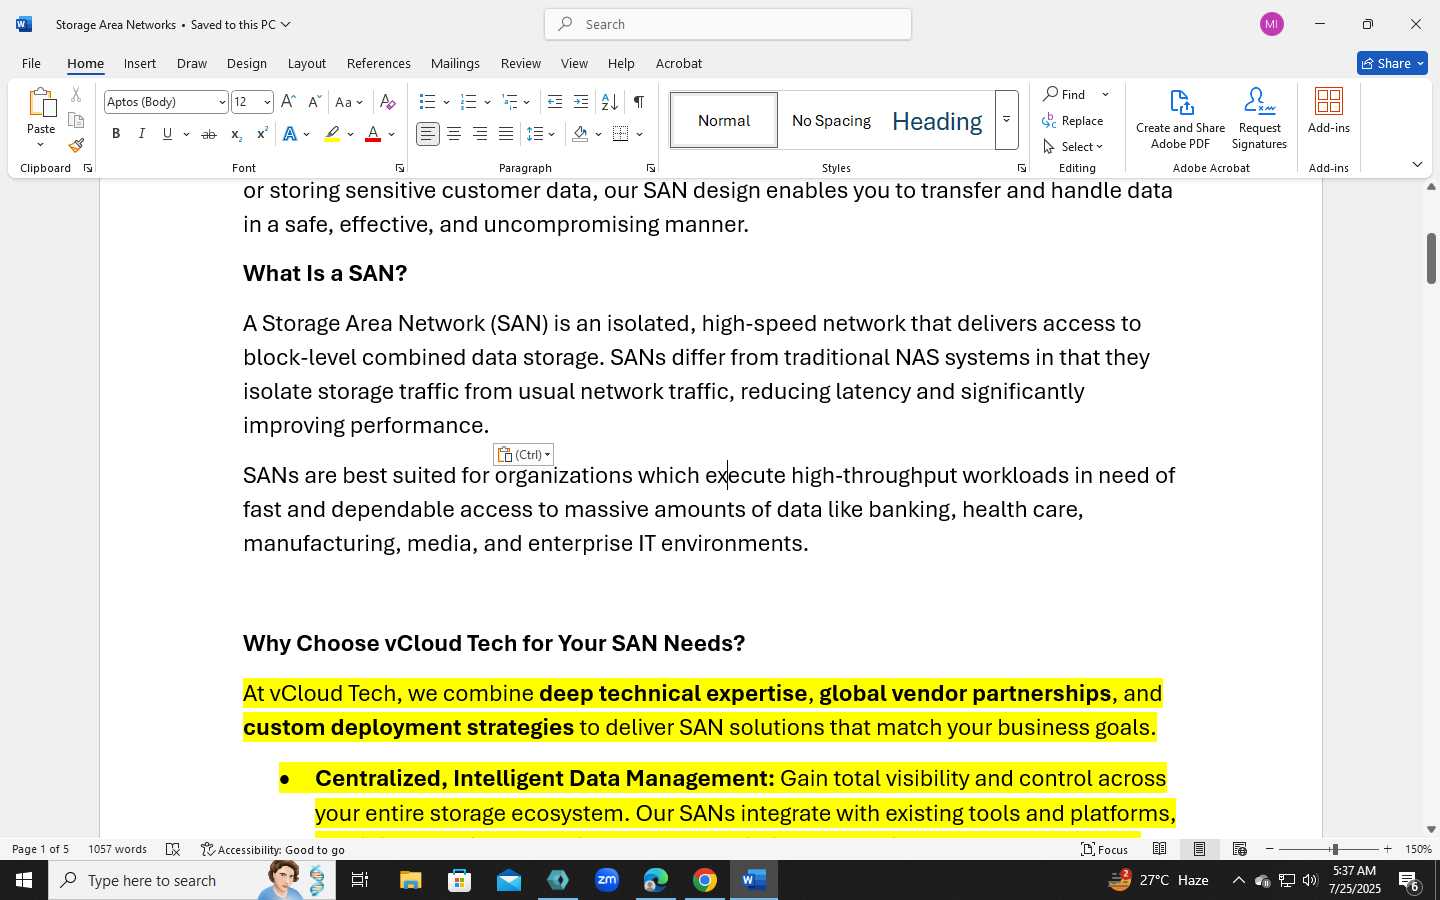Click the Replace button
The image size is (1440, 900).
coord(1073,121)
